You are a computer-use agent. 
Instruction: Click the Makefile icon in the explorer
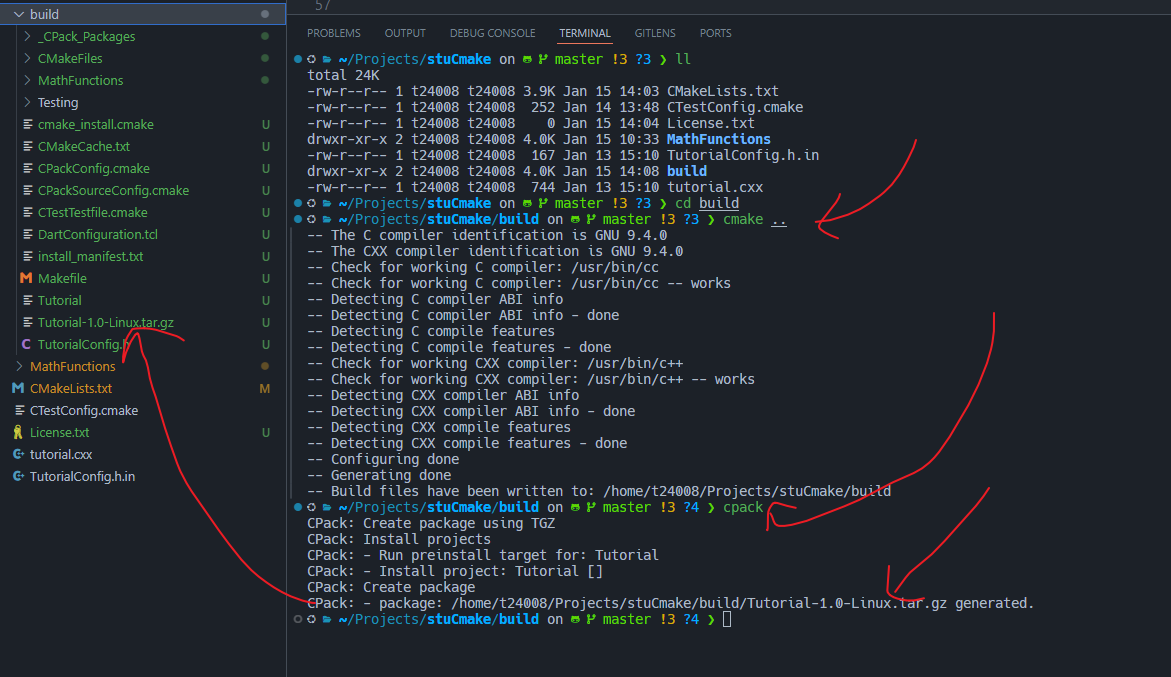pos(26,278)
